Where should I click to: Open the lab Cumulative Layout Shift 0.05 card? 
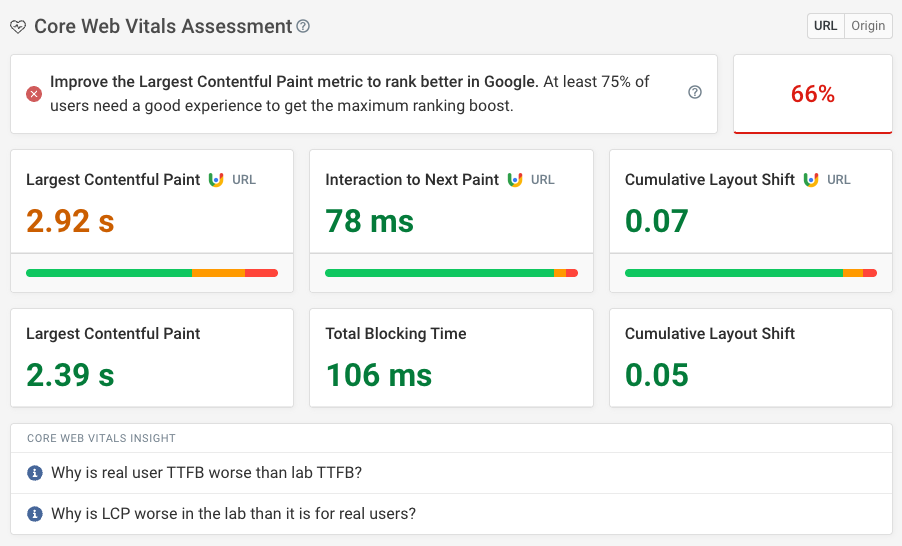pos(750,358)
